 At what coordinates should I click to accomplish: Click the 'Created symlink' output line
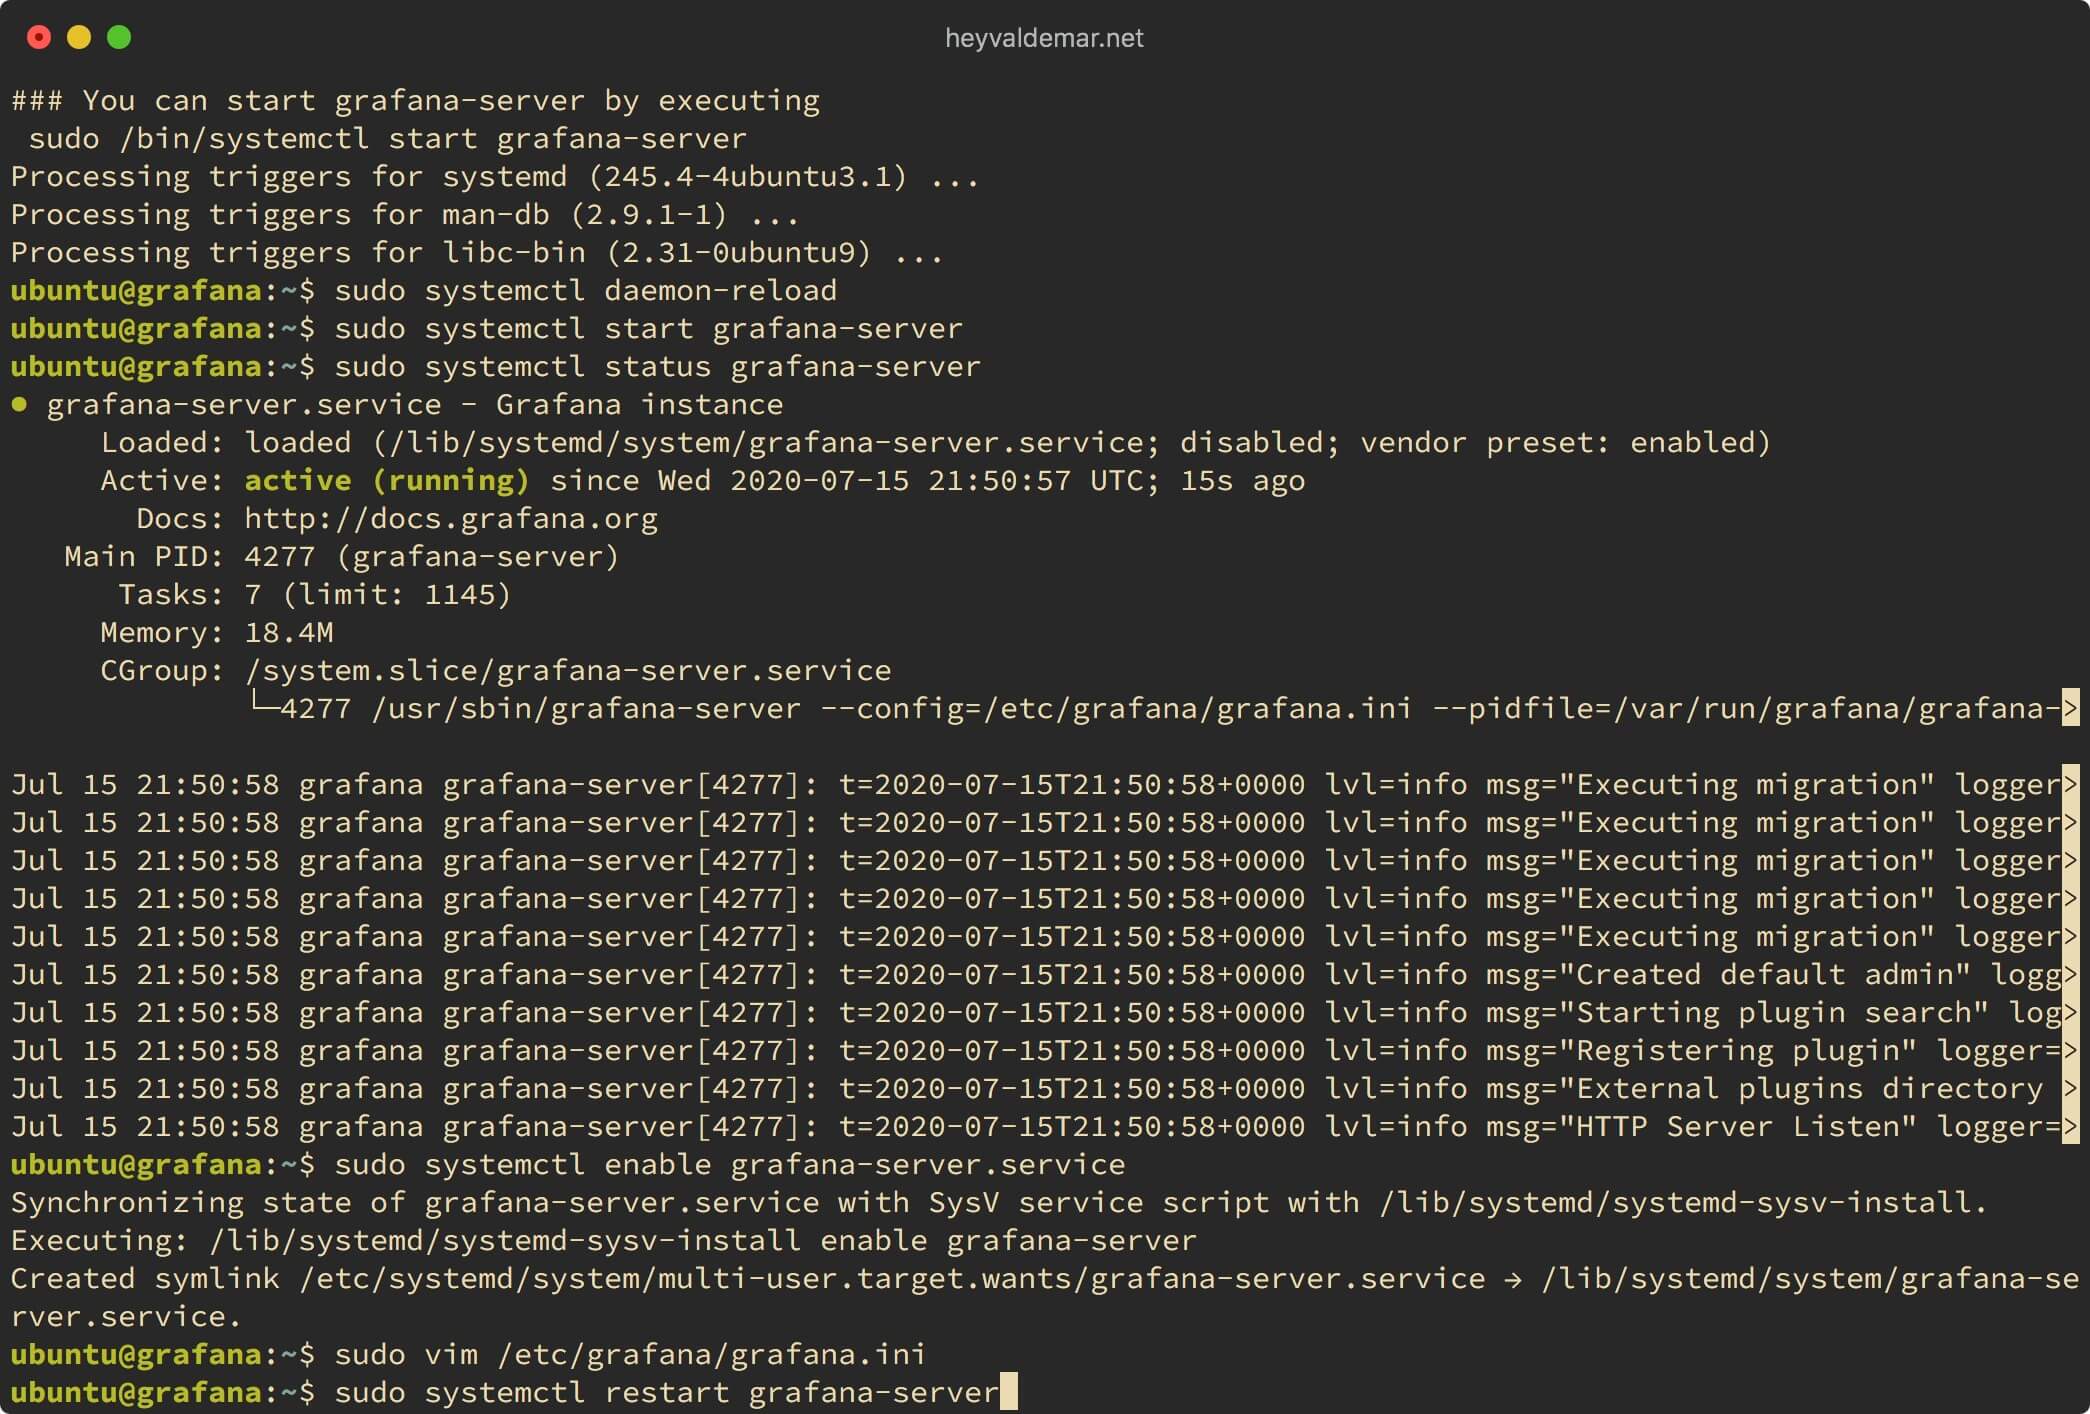[1044, 1298]
